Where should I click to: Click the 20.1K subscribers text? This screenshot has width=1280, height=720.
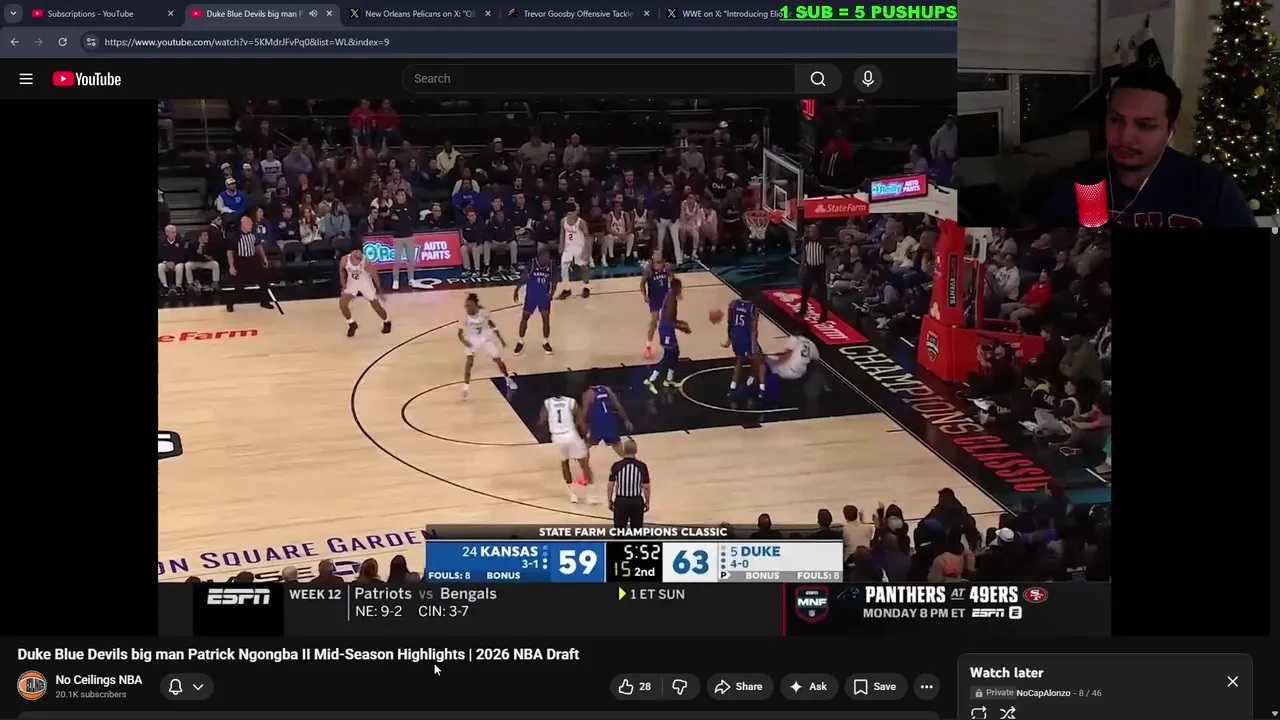coord(91,695)
